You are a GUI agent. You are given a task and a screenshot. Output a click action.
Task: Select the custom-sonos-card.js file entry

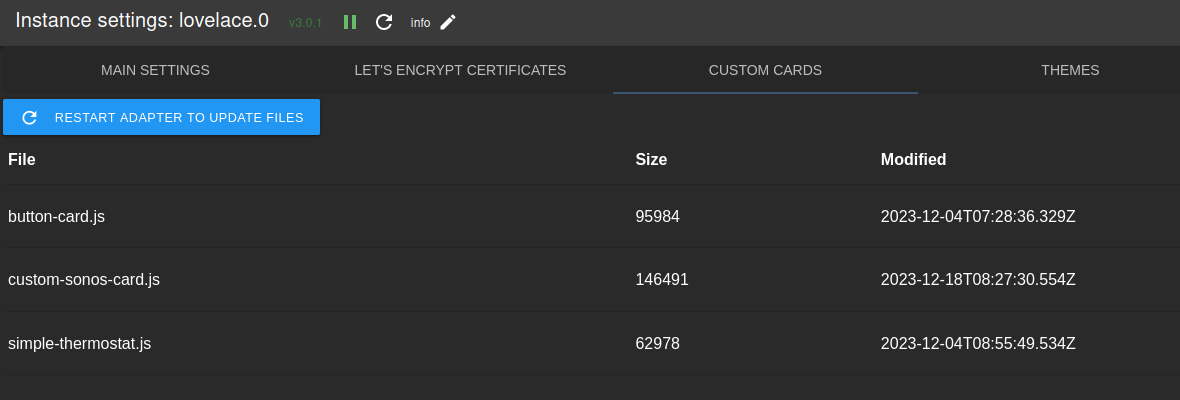tap(84, 280)
